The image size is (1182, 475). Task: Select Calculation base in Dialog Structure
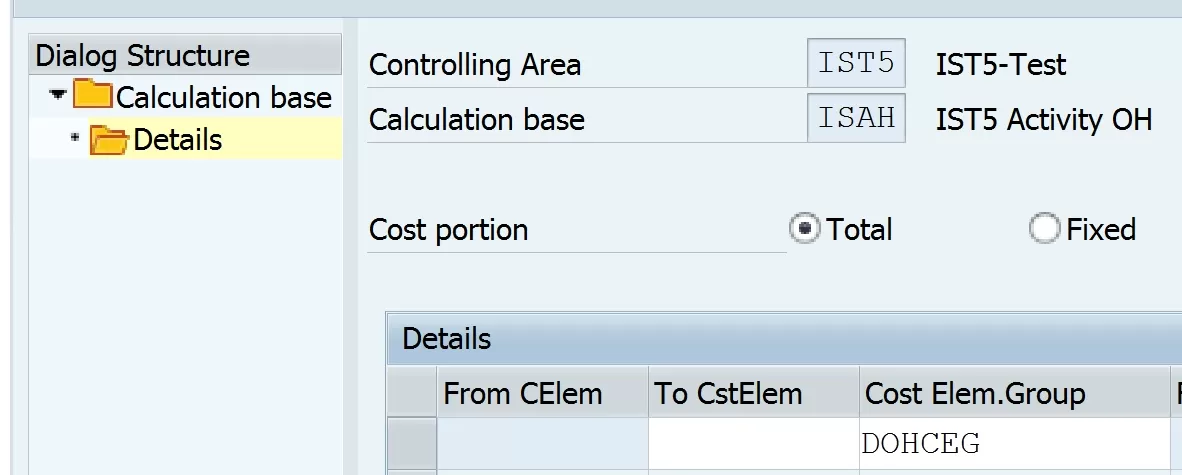click(x=224, y=97)
